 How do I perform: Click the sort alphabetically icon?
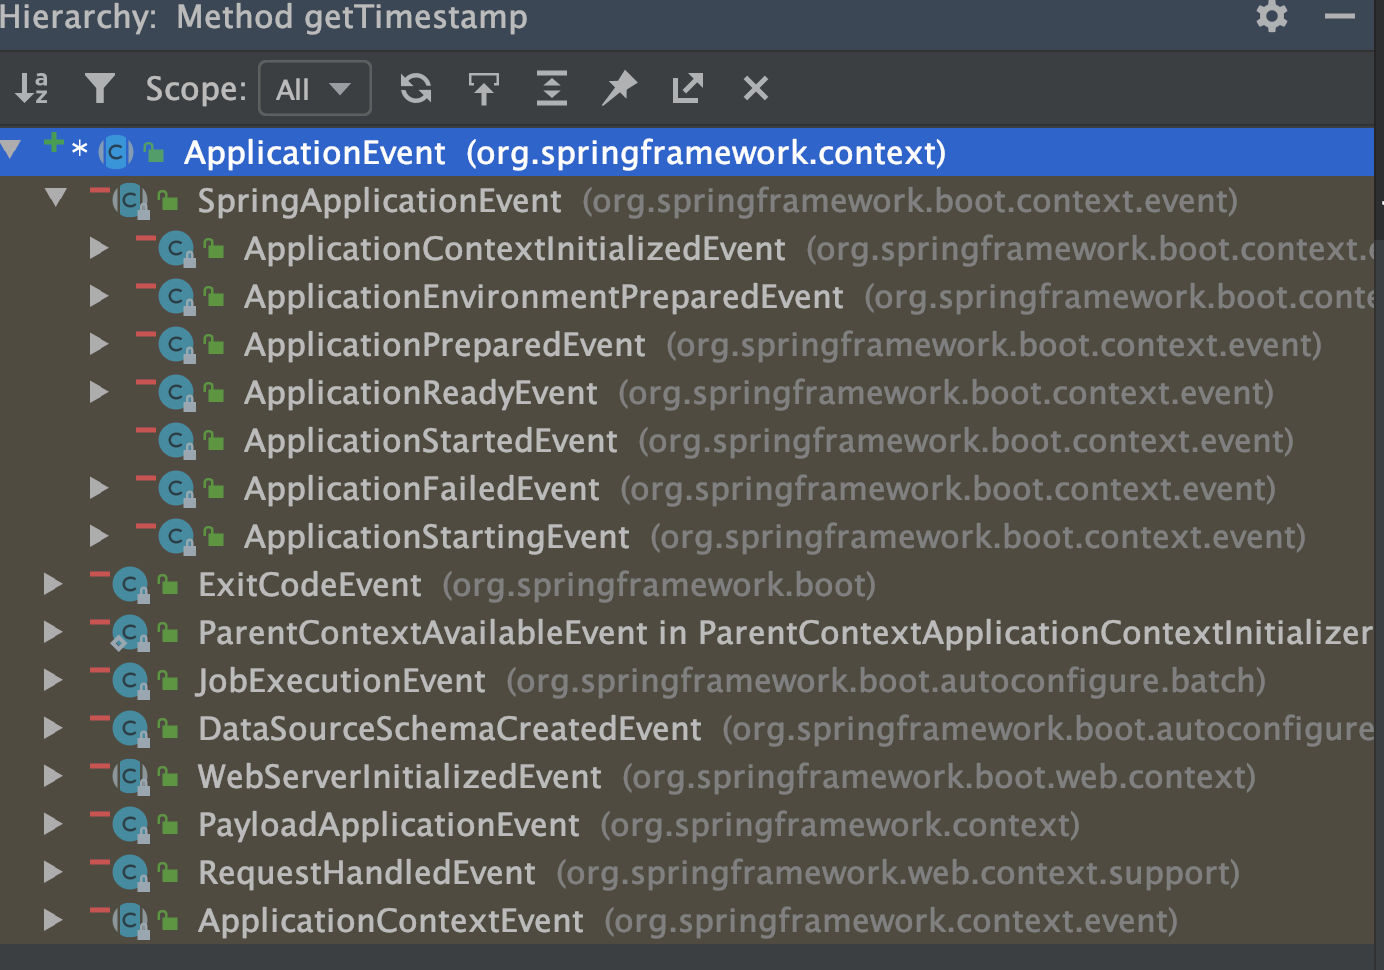32,88
